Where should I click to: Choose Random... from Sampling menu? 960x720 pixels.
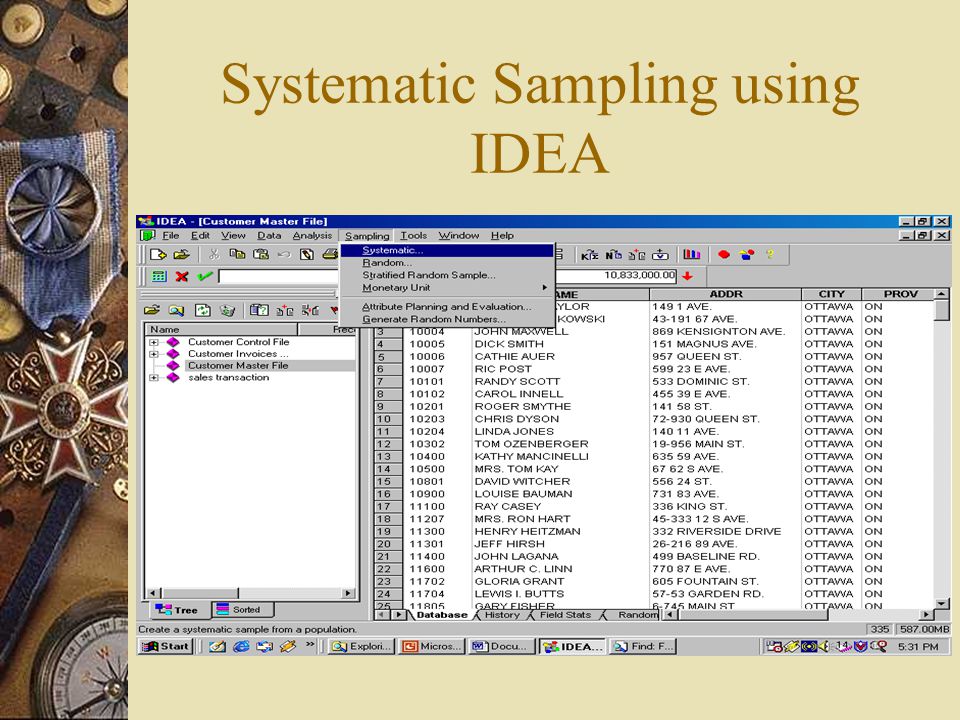click(448, 263)
